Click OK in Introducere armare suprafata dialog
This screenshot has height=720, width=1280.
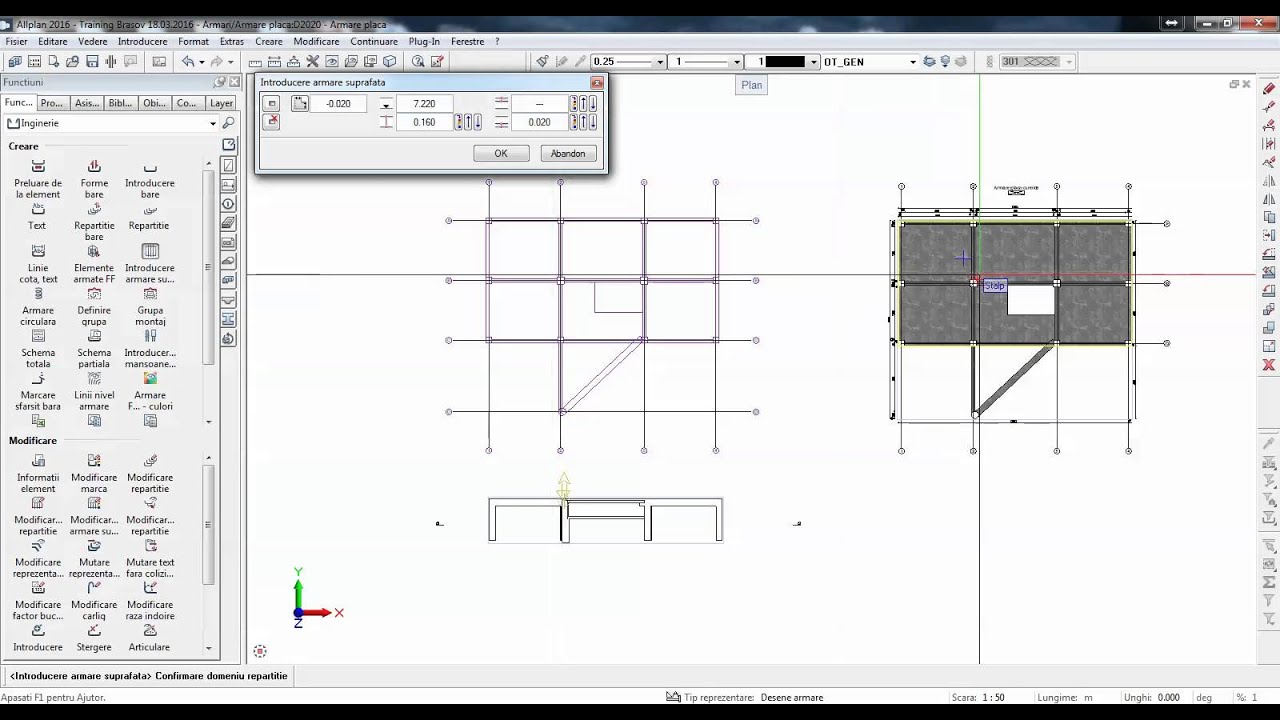501,153
